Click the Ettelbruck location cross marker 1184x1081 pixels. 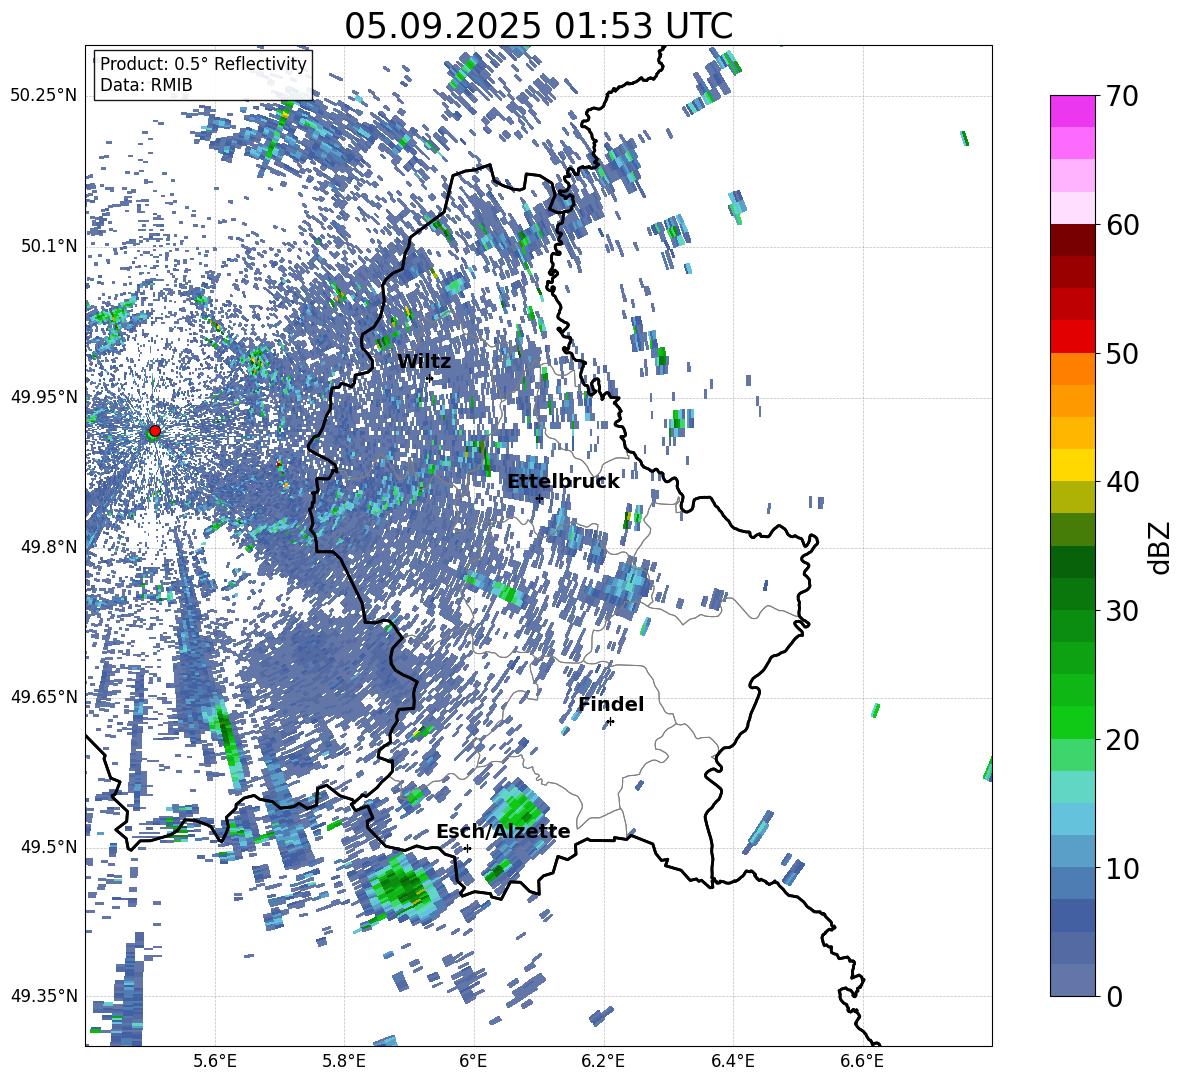click(539, 499)
